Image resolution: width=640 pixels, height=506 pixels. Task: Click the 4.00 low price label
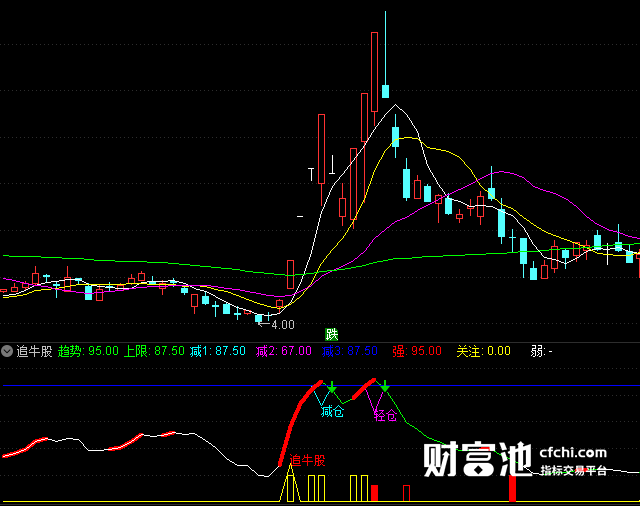283,325
